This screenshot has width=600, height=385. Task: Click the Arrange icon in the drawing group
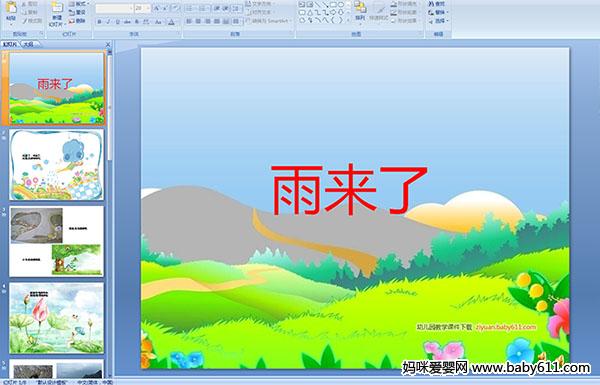coord(360,11)
